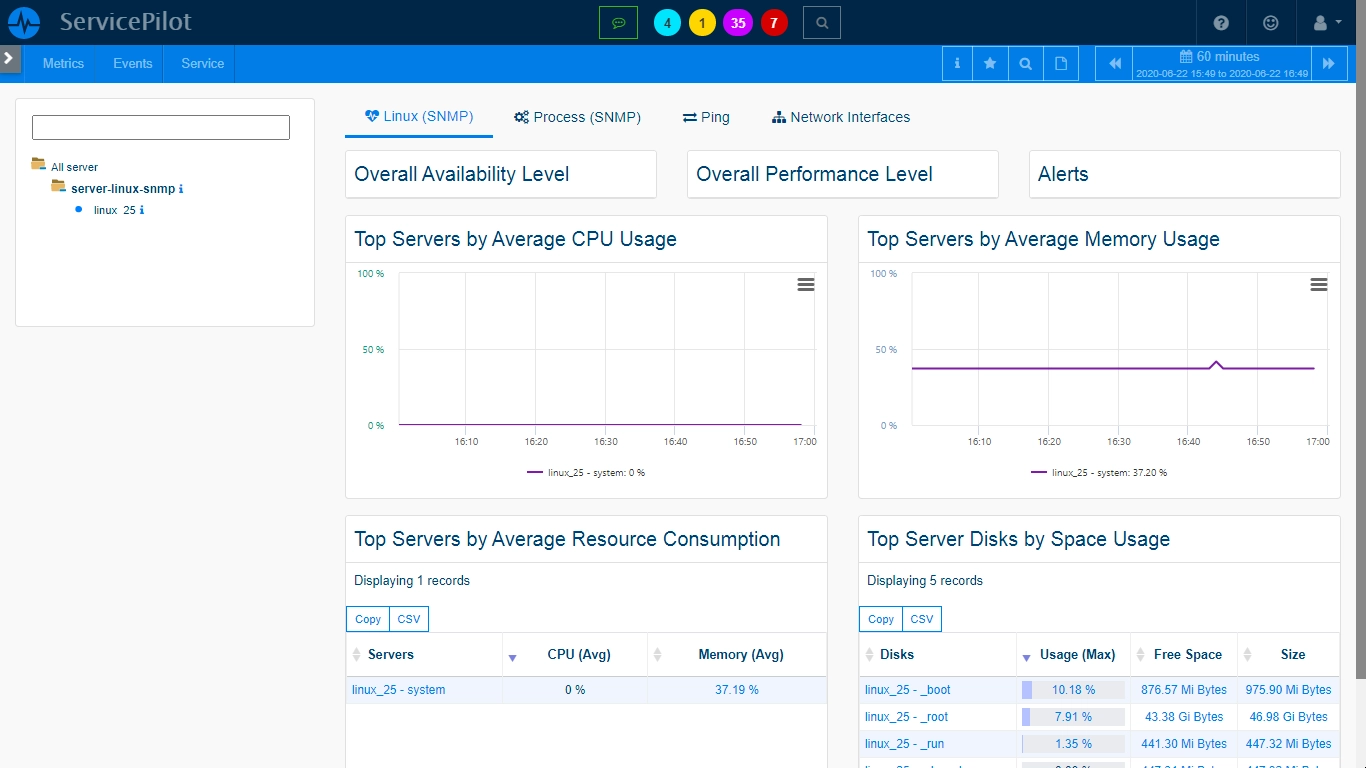Screen dimensions: 1366x768
Task: Sort by CPU (Avg) column
Action: 575,655
